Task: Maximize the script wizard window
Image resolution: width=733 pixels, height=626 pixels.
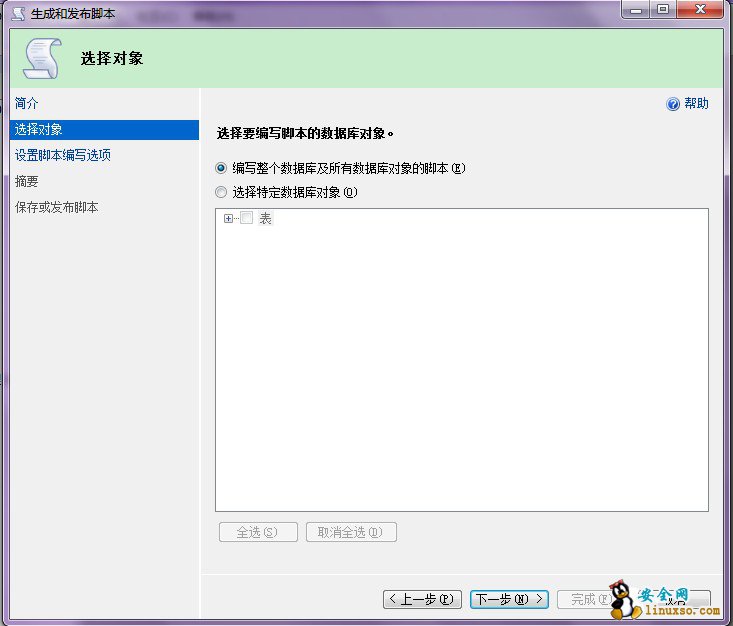Action: [x=662, y=9]
